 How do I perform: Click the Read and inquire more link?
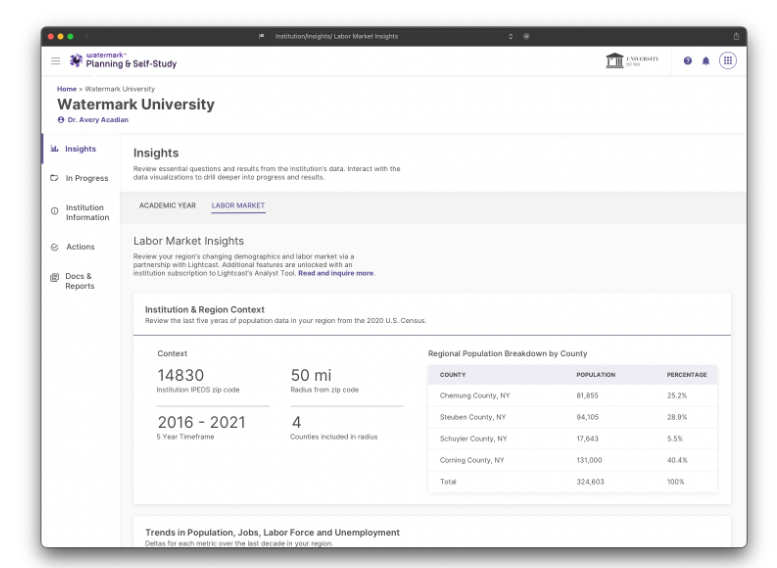point(336,273)
